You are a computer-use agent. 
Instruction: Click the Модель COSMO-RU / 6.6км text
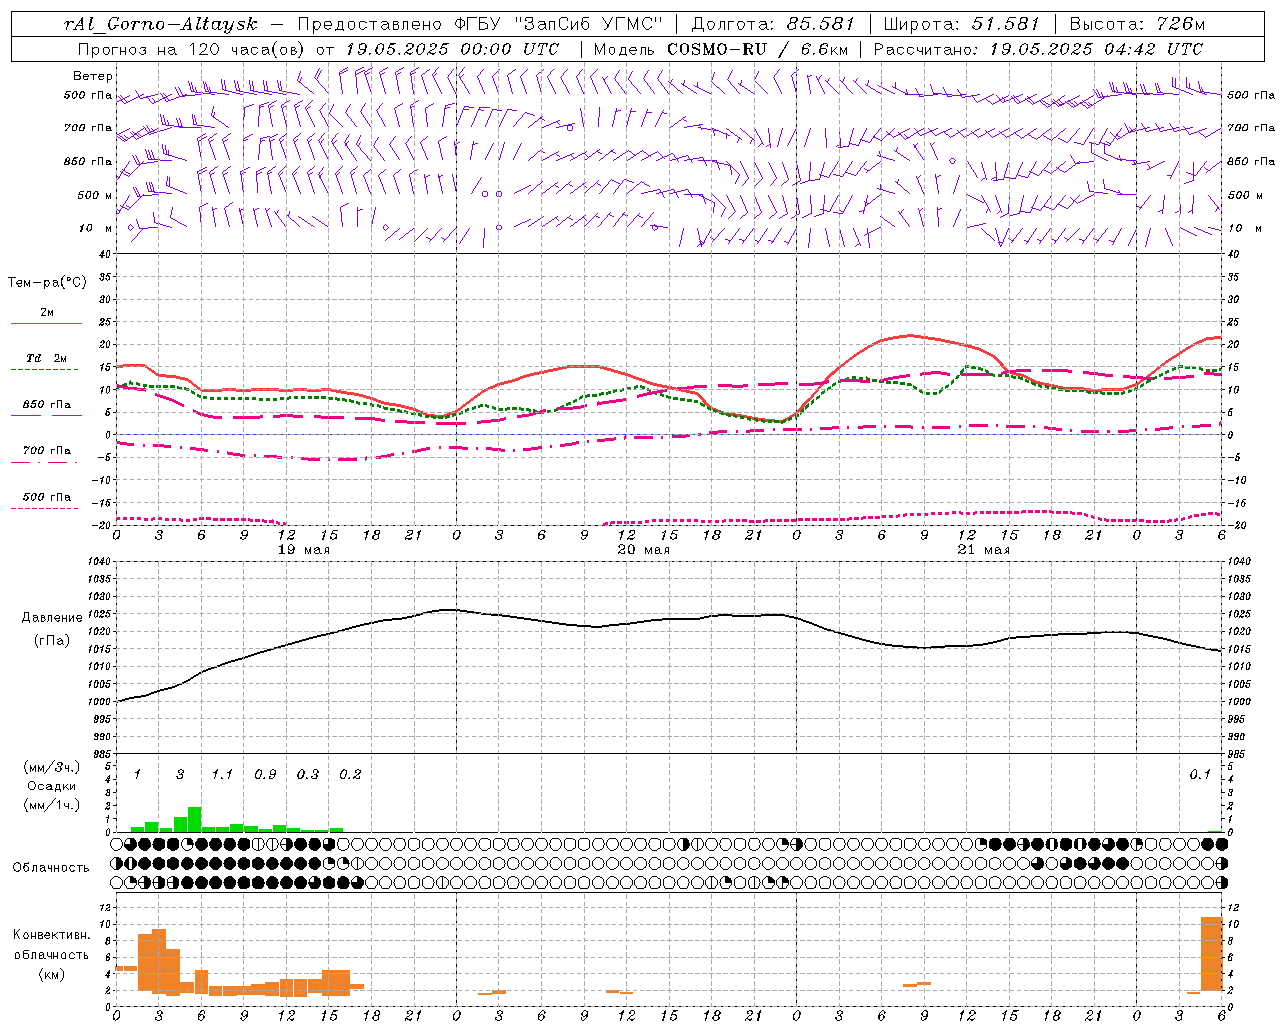pyautogui.click(x=719, y=49)
